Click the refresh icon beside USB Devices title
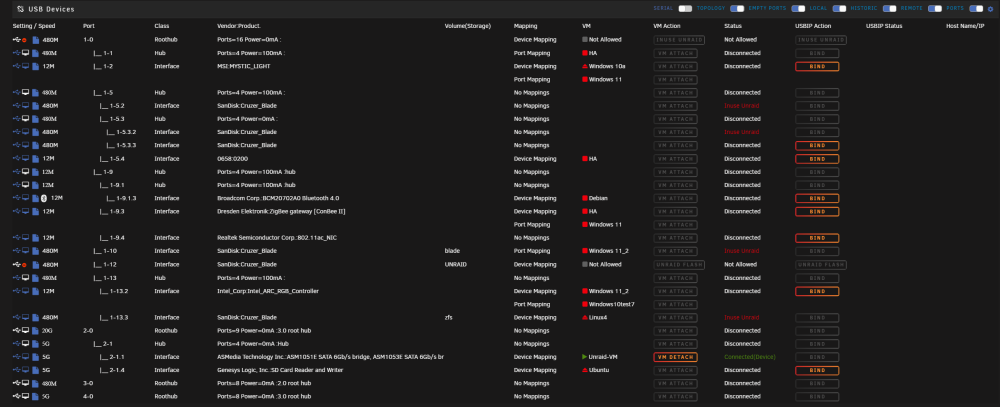The image size is (1000, 407). tap(20, 9)
